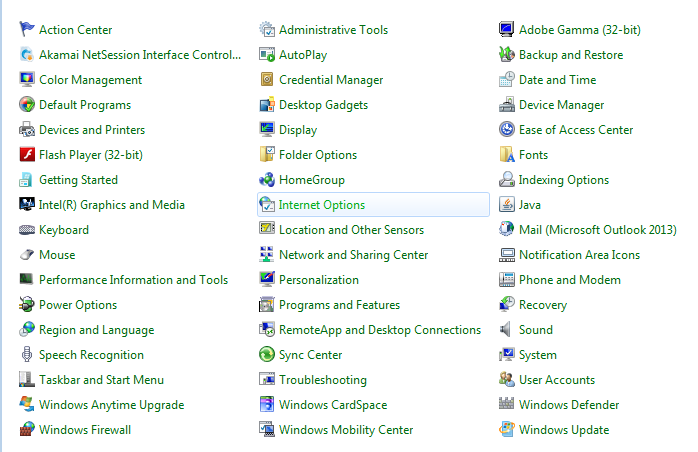
Task: Open Windows Anytime Upgrade
Action: tap(111, 405)
